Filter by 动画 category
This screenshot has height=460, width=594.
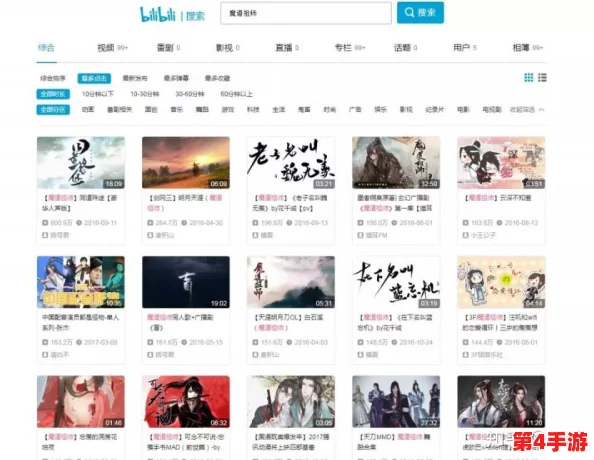(x=88, y=110)
